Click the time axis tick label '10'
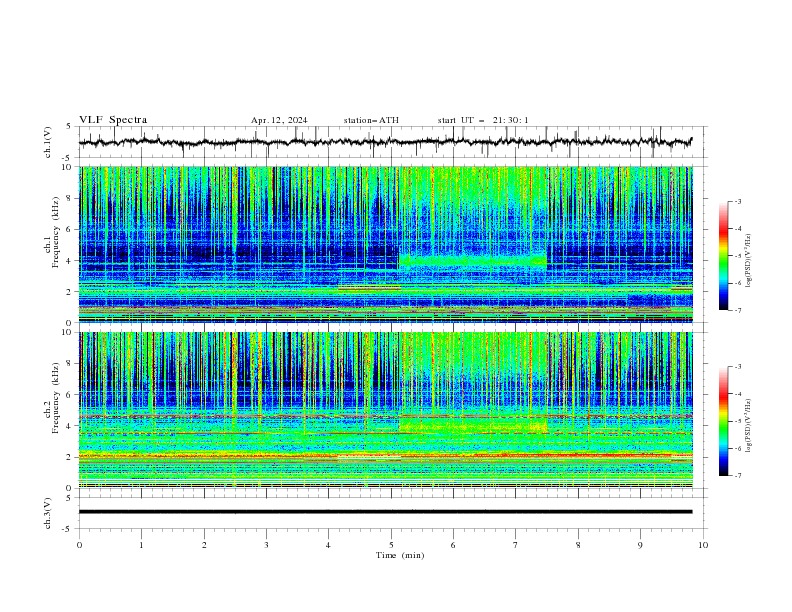 703,545
